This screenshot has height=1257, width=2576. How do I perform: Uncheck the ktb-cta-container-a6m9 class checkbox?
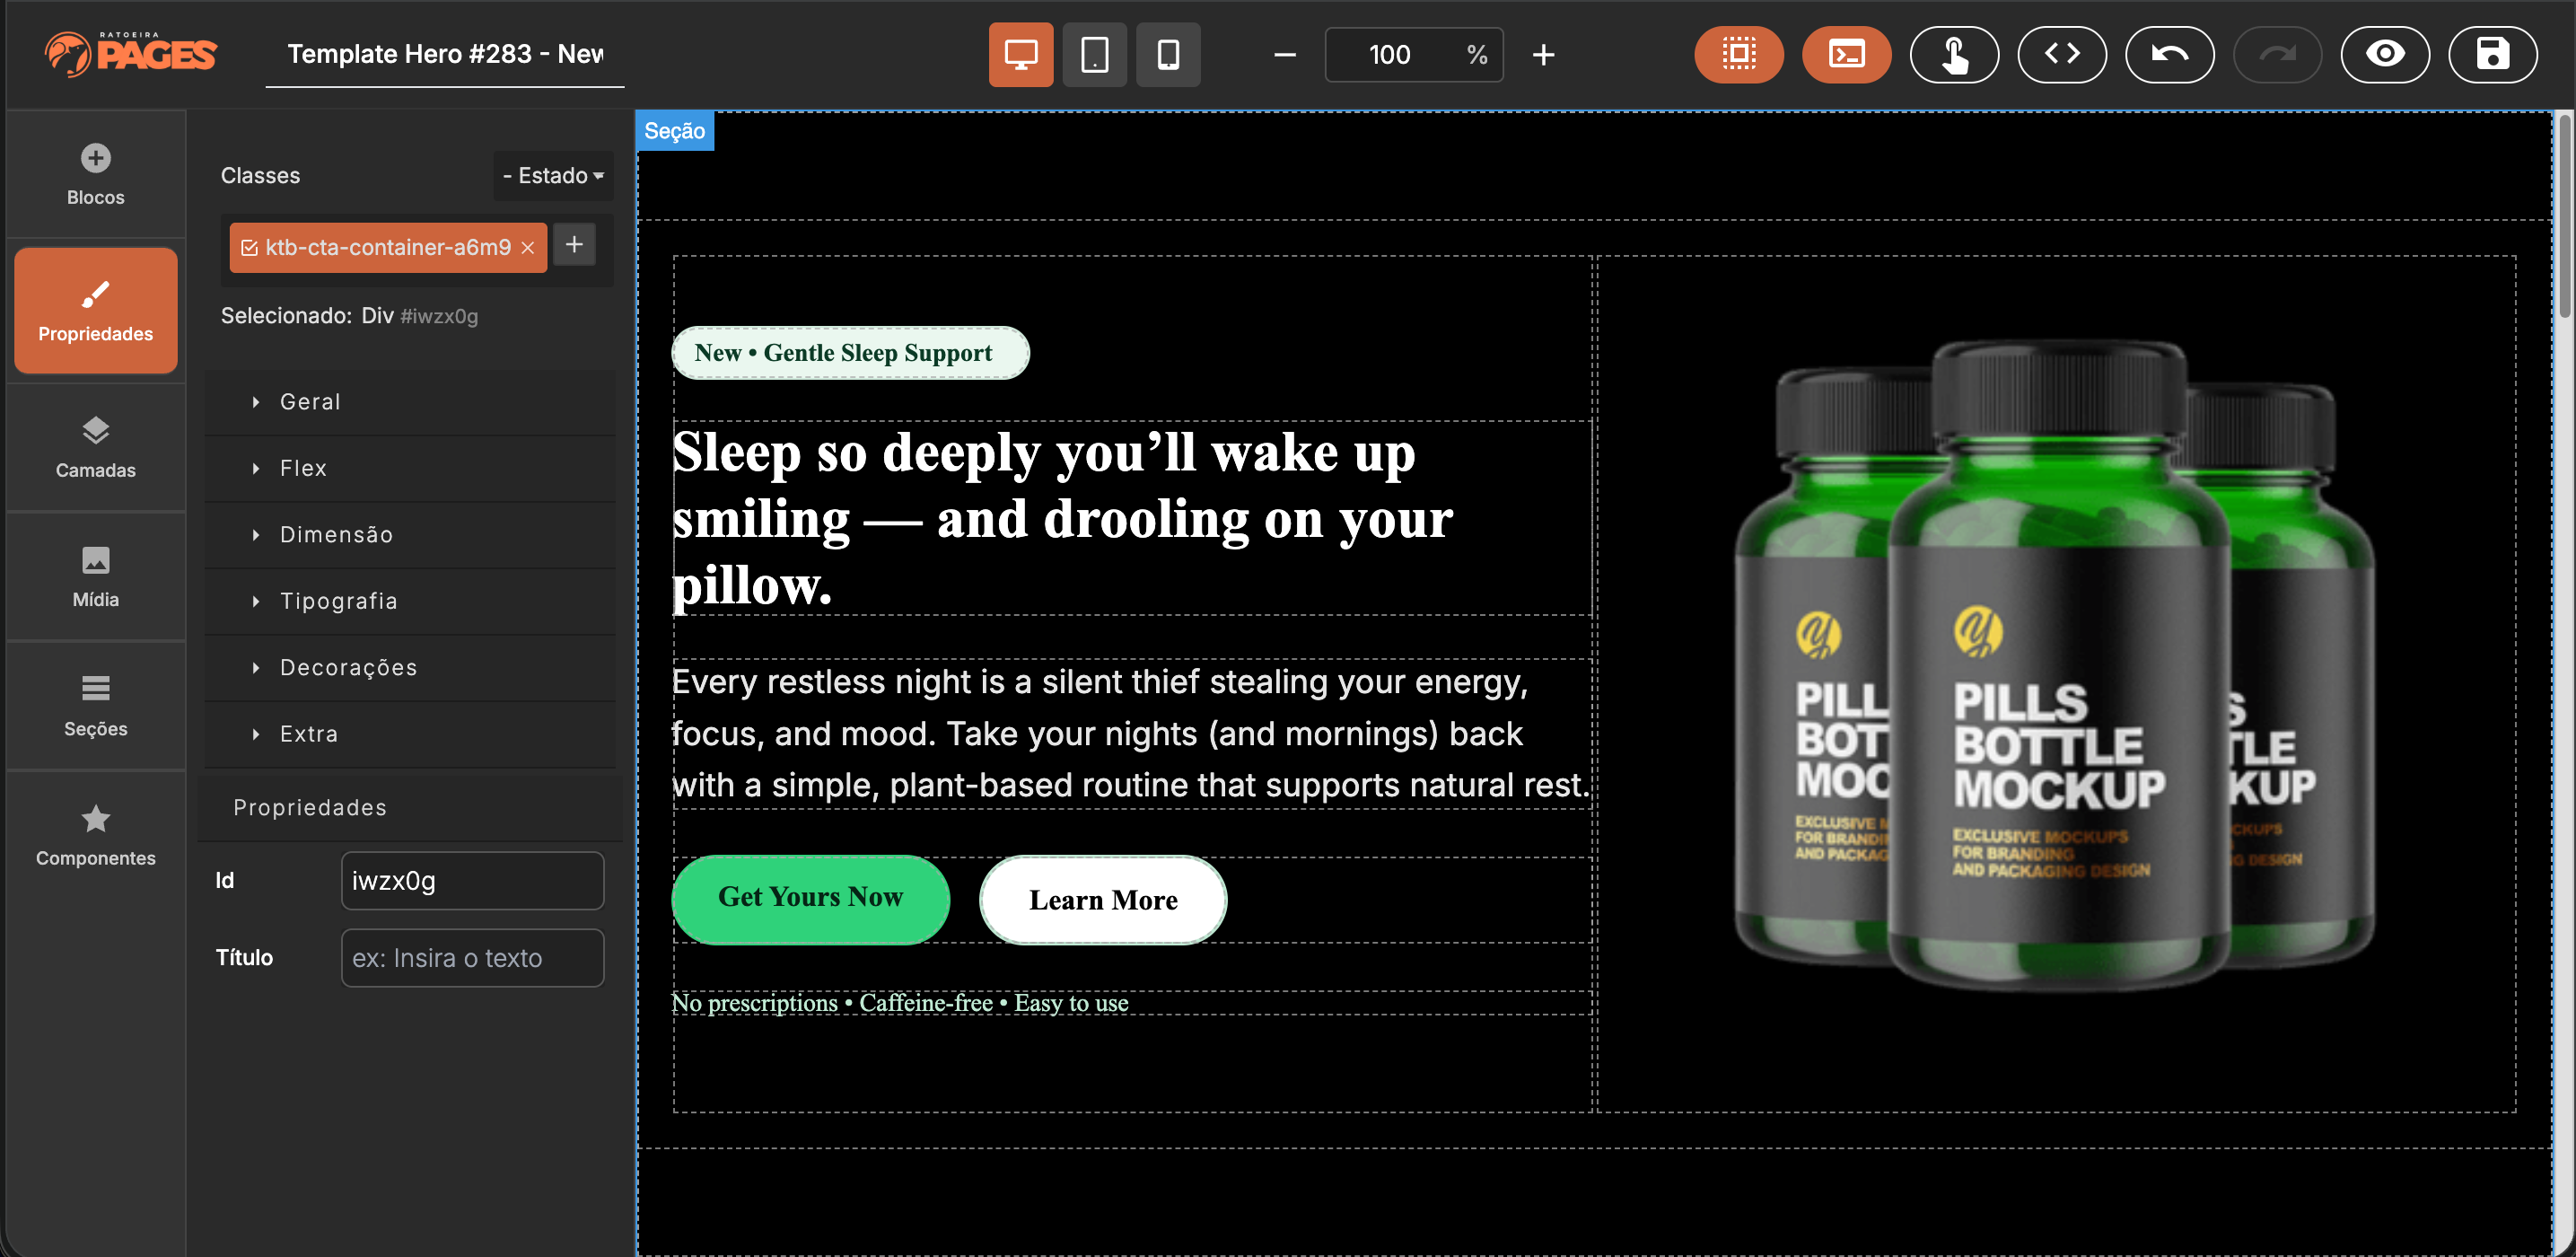click(250, 248)
